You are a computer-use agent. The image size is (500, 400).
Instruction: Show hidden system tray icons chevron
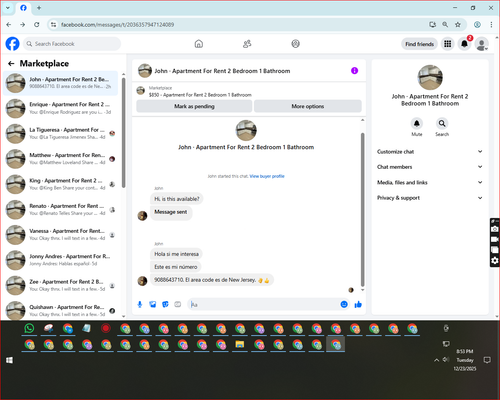pos(436,360)
